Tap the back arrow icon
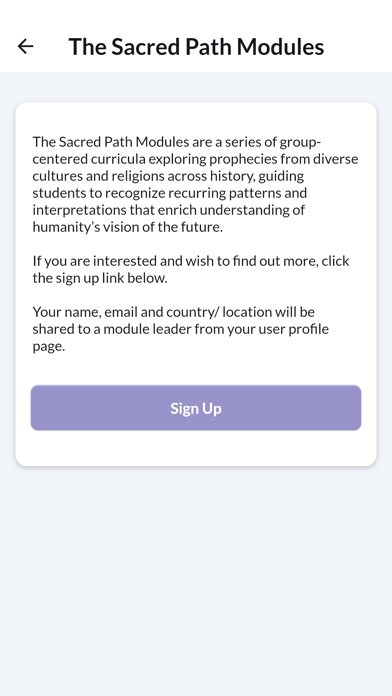 [25, 46]
